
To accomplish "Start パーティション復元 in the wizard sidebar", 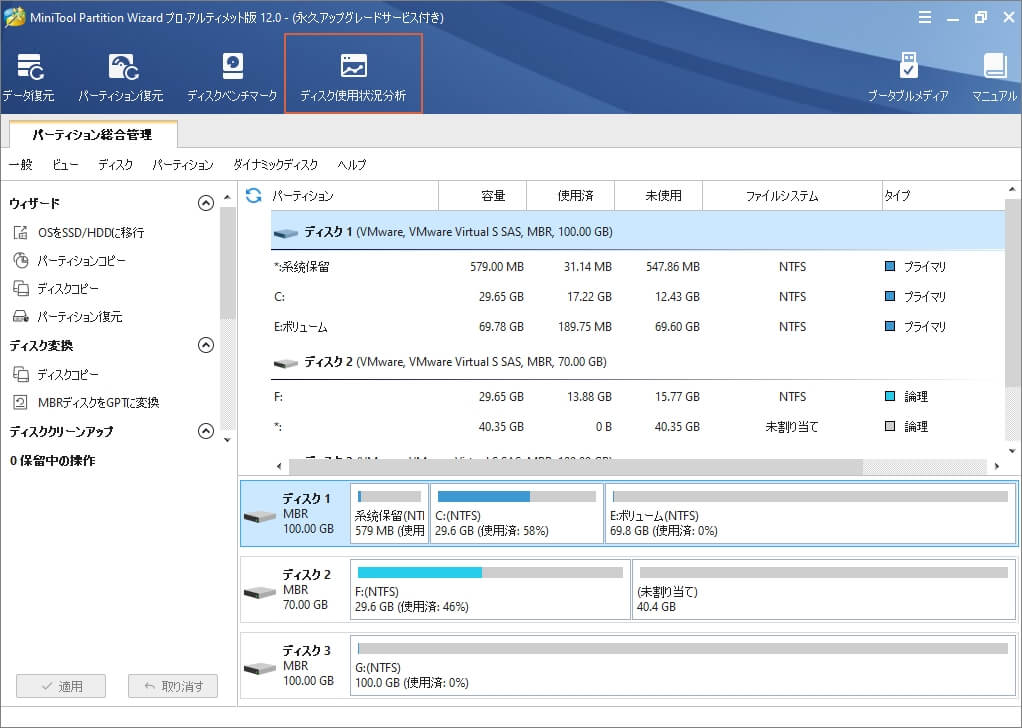I will (x=68, y=317).
